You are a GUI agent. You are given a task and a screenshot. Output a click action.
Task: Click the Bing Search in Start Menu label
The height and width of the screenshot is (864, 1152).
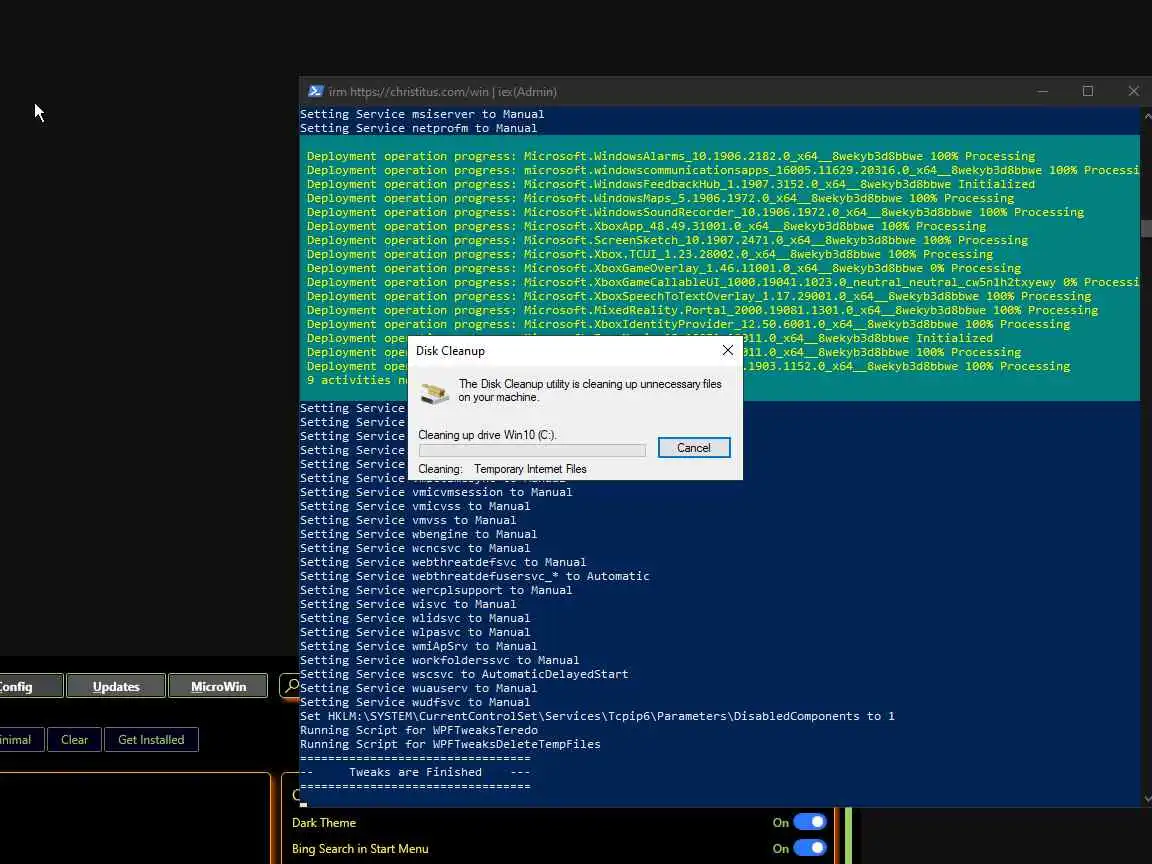click(x=360, y=849)
